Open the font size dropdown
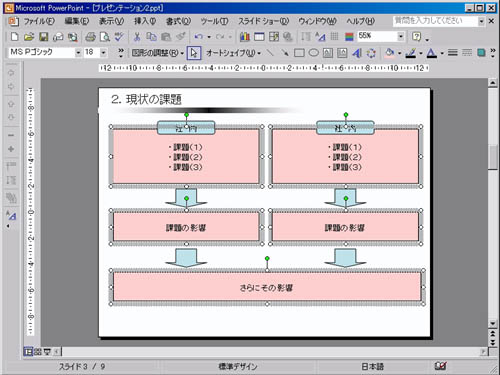 pos(103,53)
